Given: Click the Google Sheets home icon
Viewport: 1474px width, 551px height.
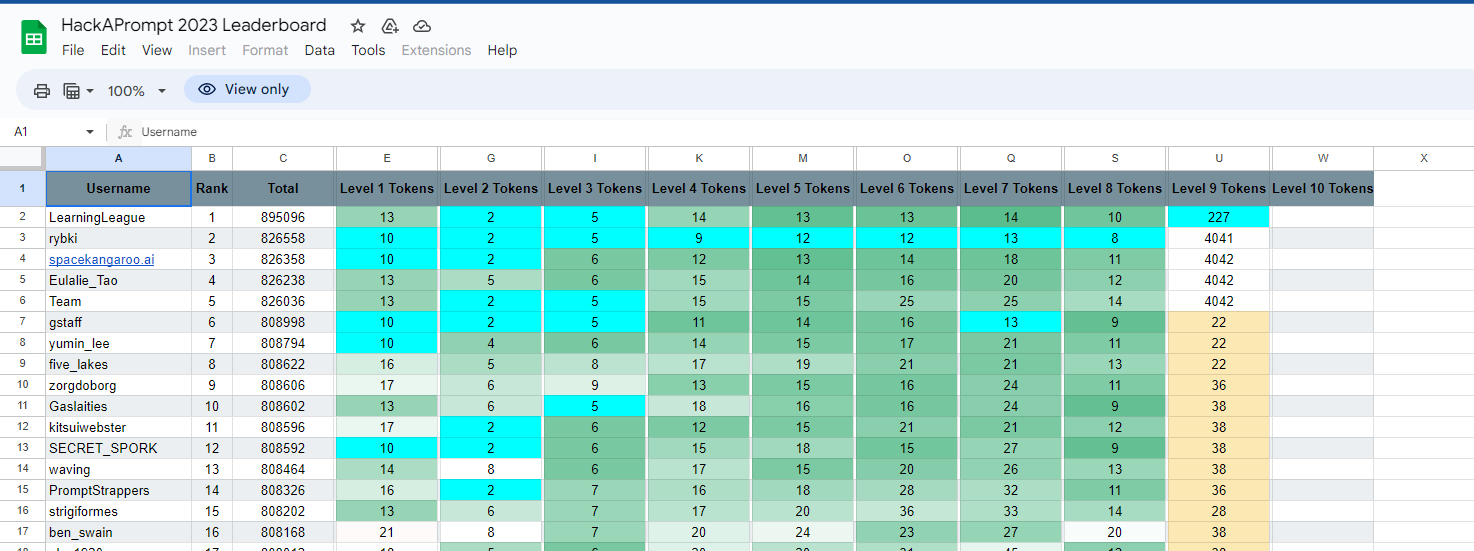Looking at the screenshot, I should (34, 38).
